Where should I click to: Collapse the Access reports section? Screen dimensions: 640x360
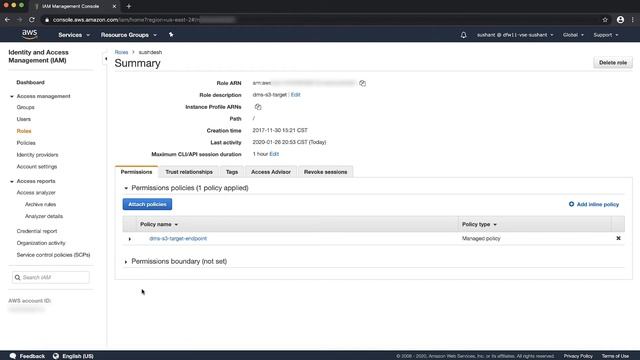(x=12, y=181)
